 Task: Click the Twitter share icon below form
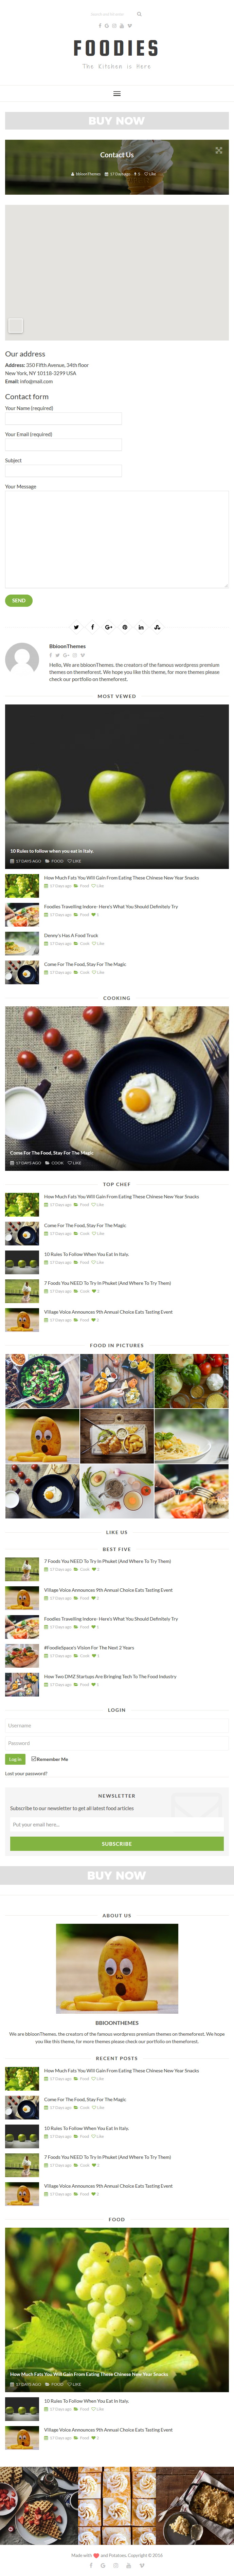coord(76,627)
